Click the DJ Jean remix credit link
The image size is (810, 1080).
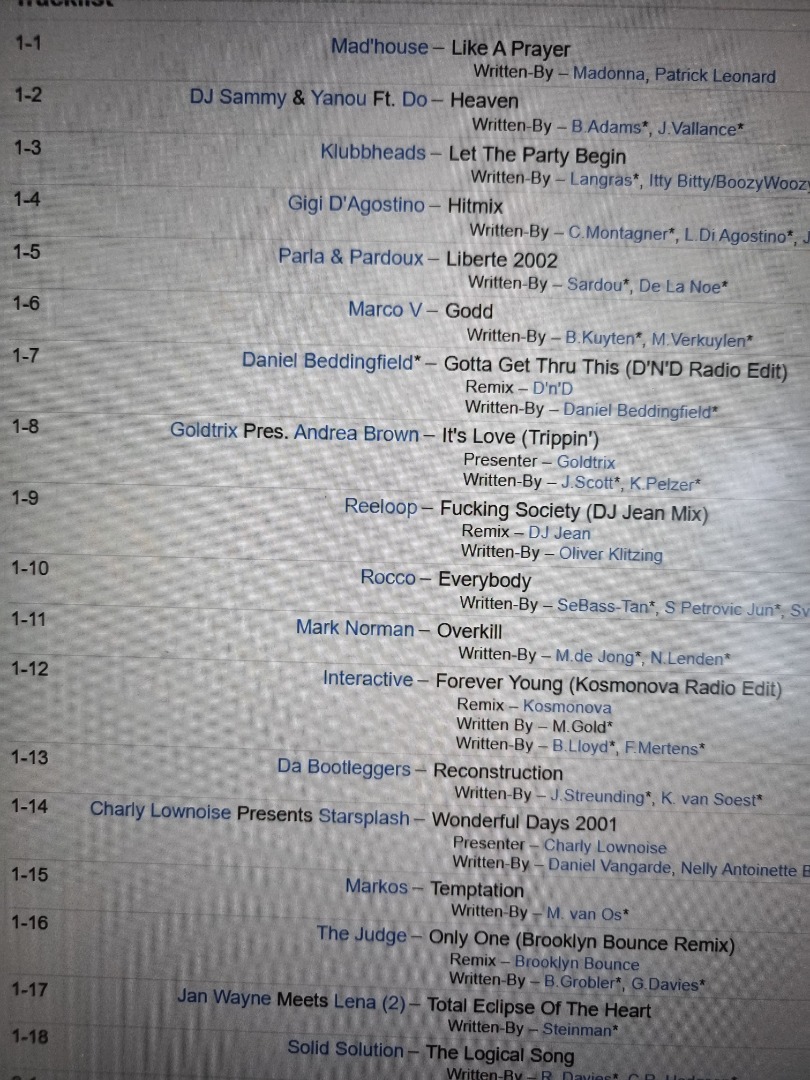pyautogui.click(x=559, y=533)
